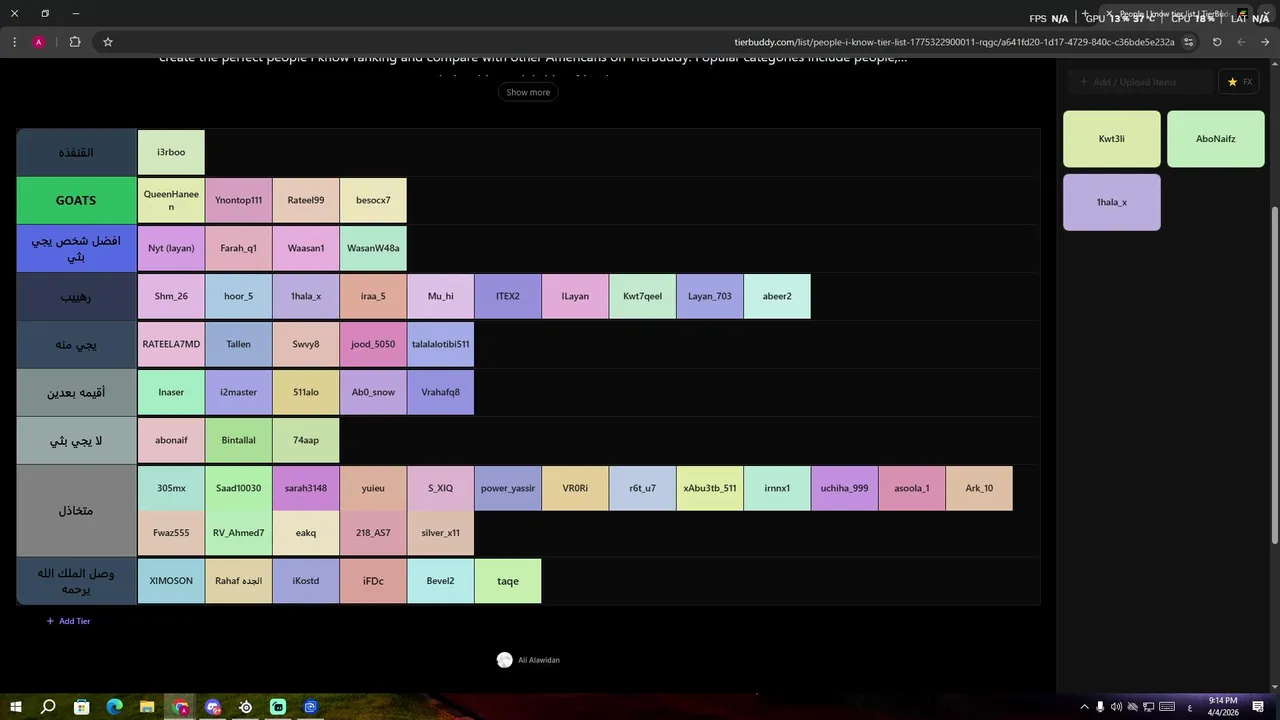Click the unranked AboNaifz card
The image size is (1280, 720).
coord(1216,139)
